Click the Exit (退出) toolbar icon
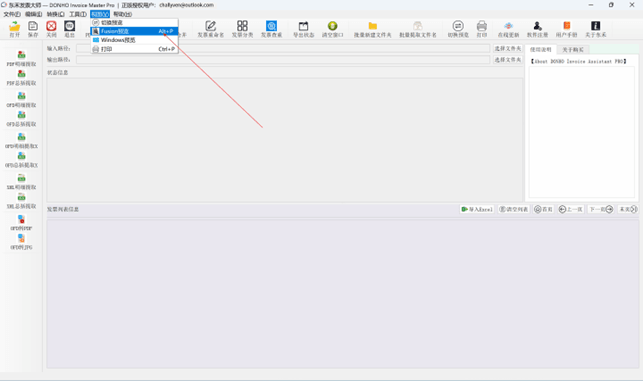The width and height of the screenshot is (643, 381). (x=70, y=29)
